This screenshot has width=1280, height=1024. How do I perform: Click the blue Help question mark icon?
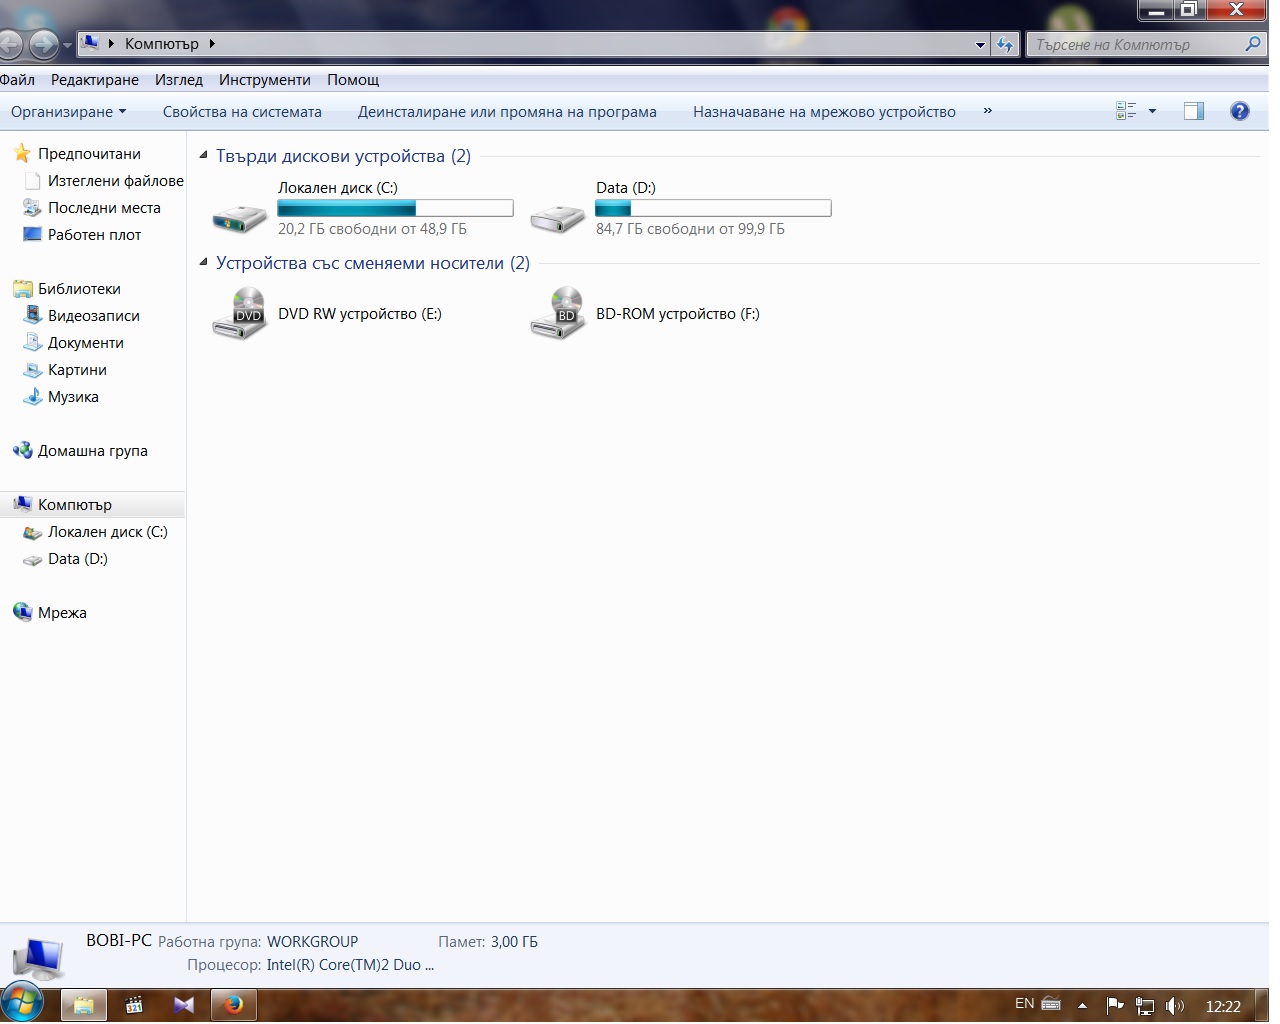[1239, 111]
